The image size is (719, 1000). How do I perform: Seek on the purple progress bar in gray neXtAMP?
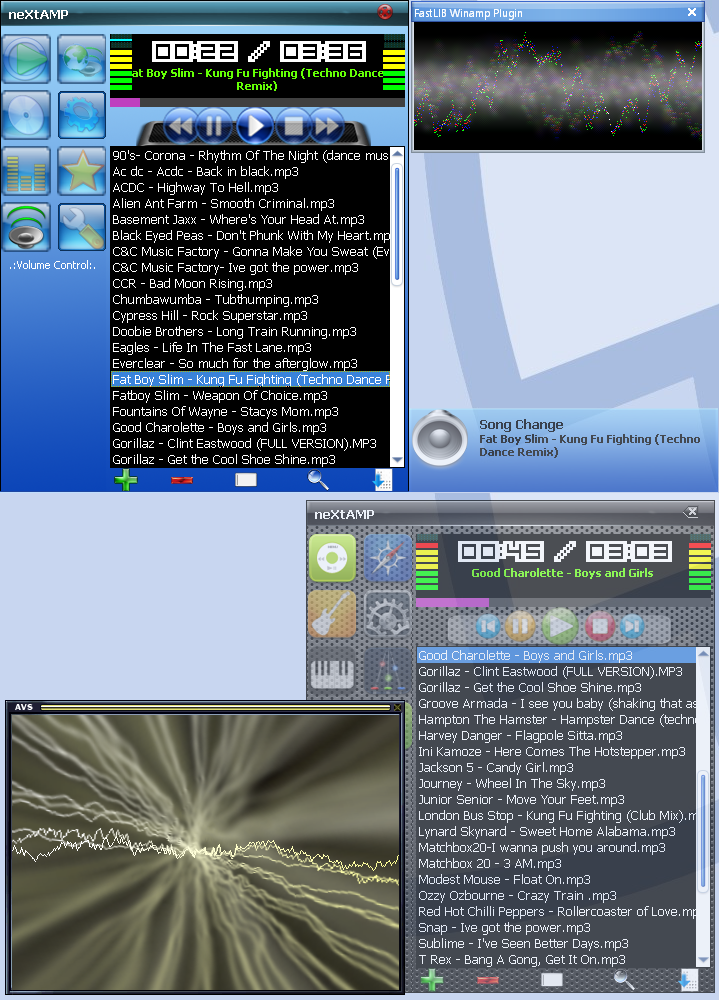563,602
